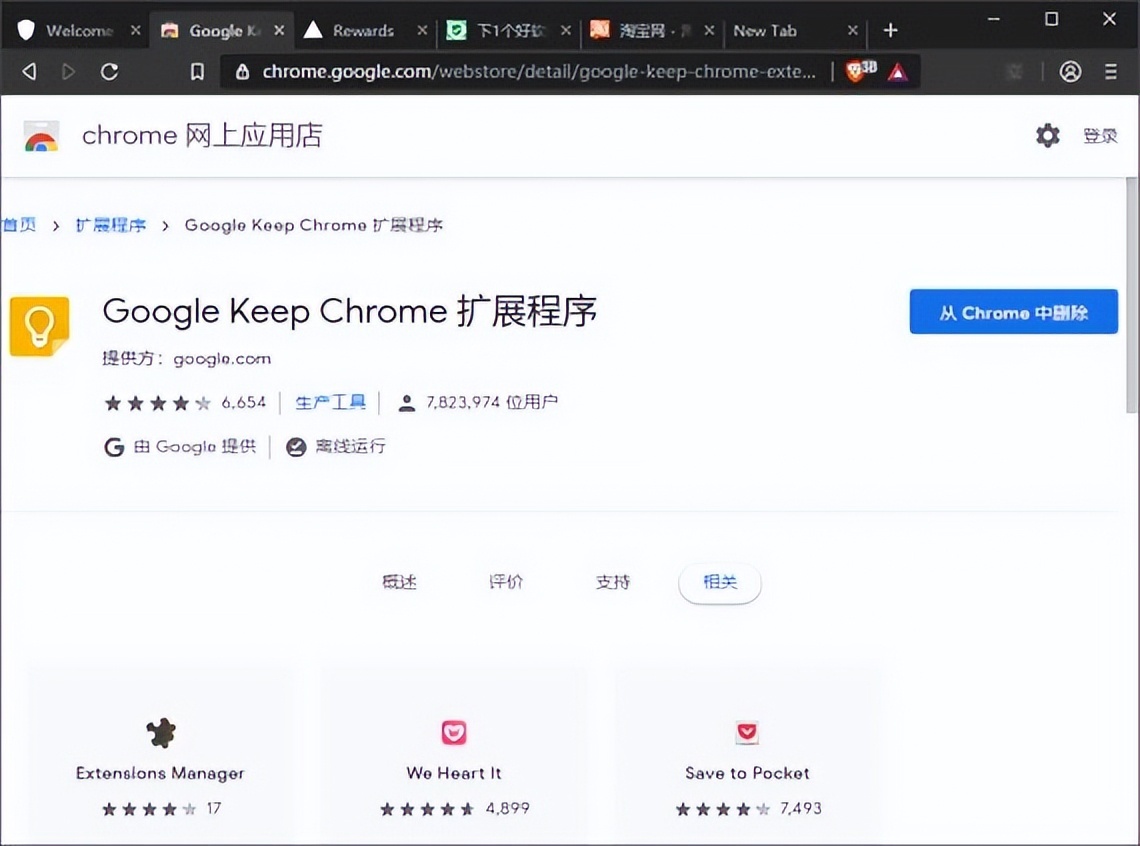1140x846 pixels.
Task: Open the user profile icon in toolbar
Action: pos(1069,71)
